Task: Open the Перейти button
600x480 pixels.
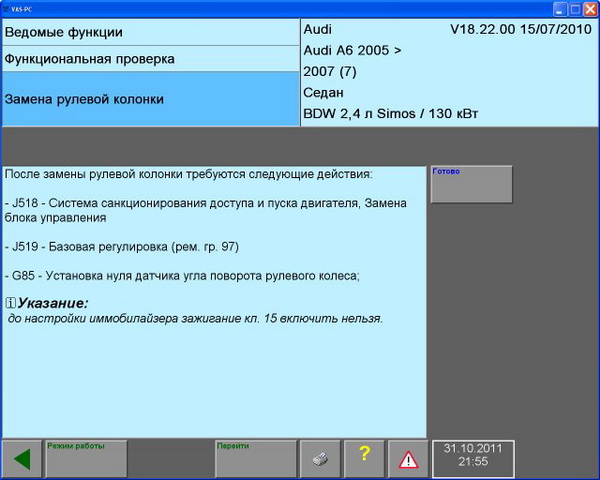Action: pyautogui.click(x=256, y=459)
